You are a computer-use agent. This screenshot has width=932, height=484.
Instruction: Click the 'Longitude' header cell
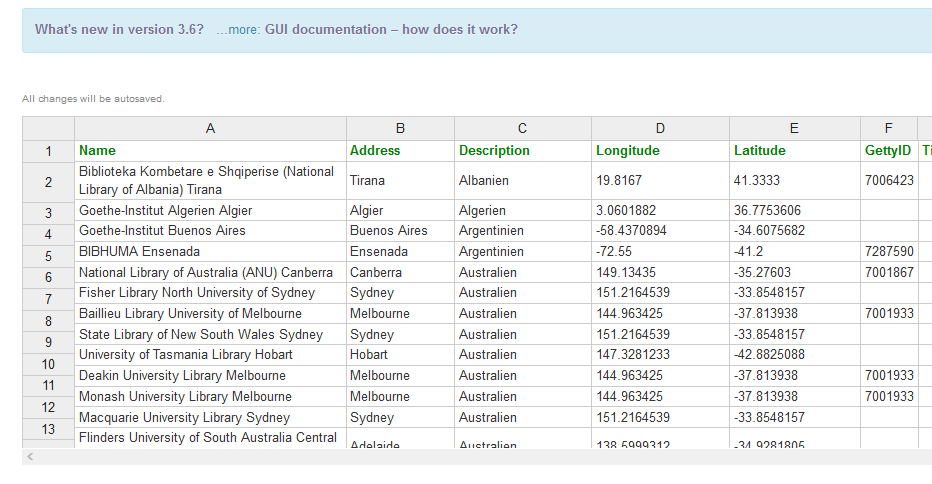click(660, 151)
